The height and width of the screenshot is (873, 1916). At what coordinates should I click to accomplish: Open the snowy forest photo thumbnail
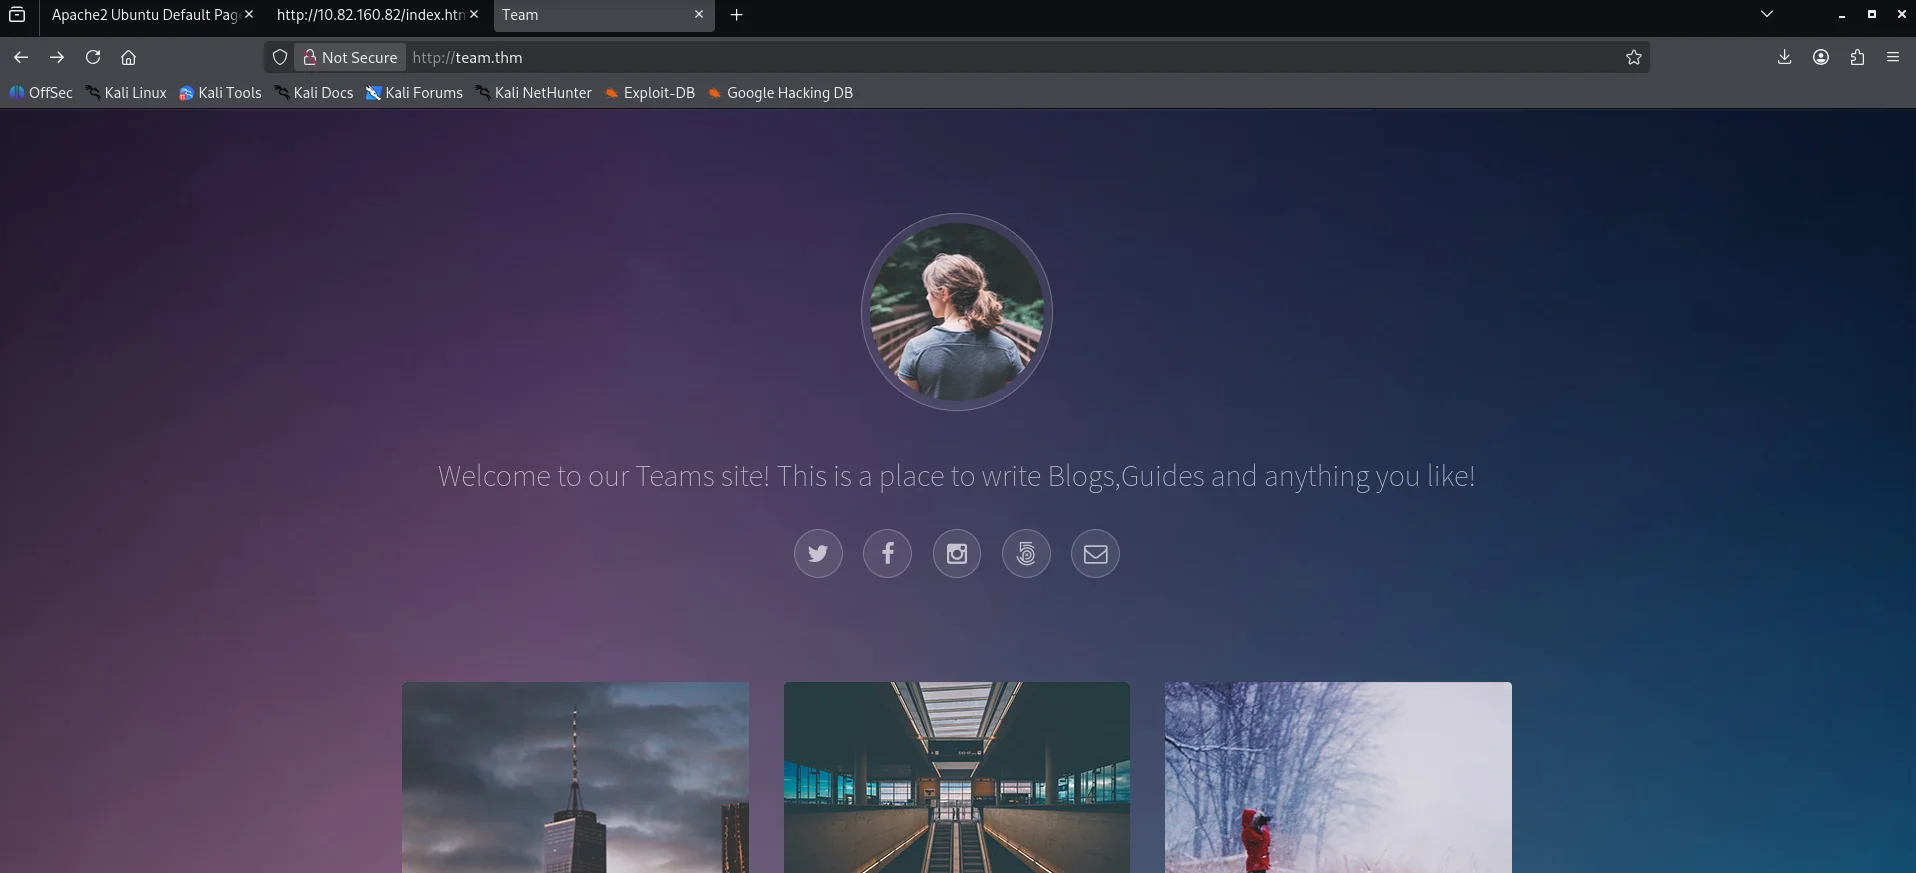[1338, 777]
